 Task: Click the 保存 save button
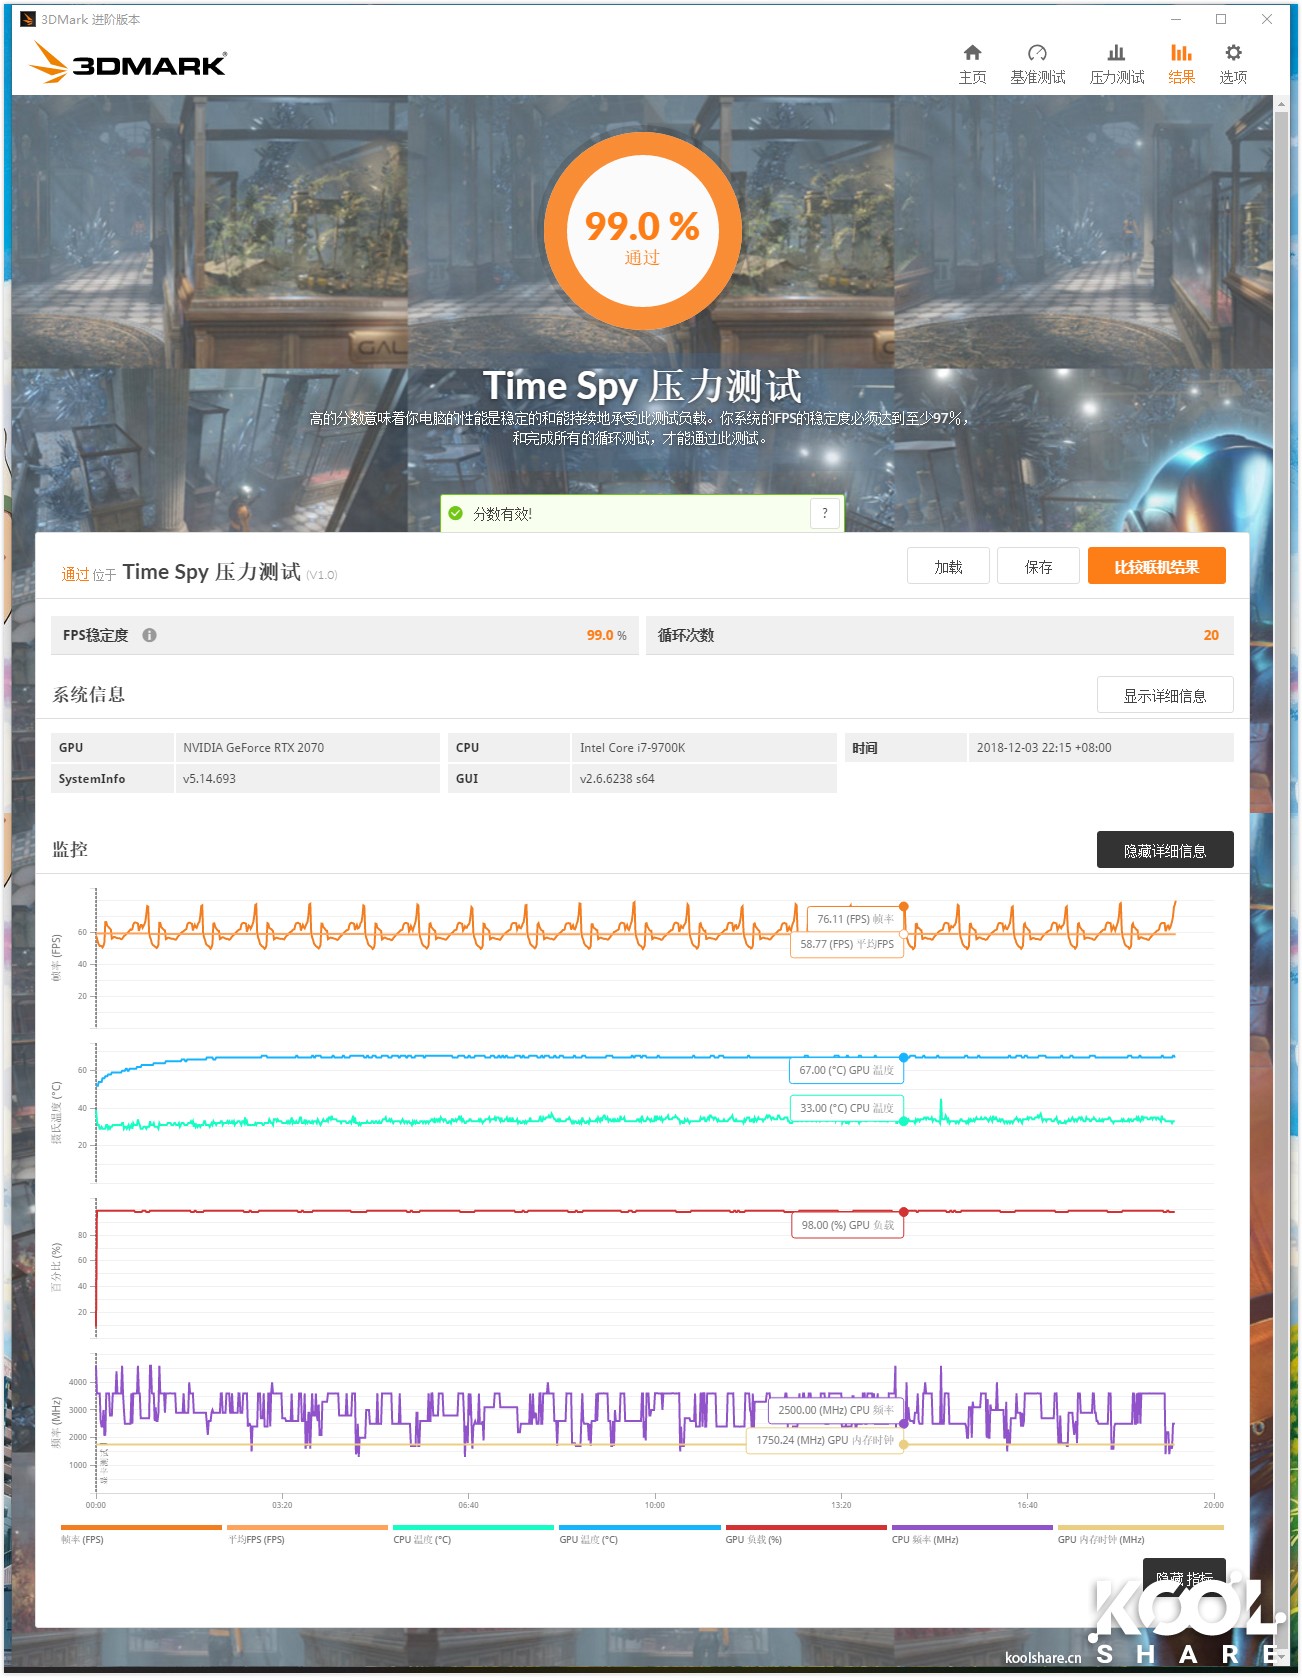pos(1038,566)
